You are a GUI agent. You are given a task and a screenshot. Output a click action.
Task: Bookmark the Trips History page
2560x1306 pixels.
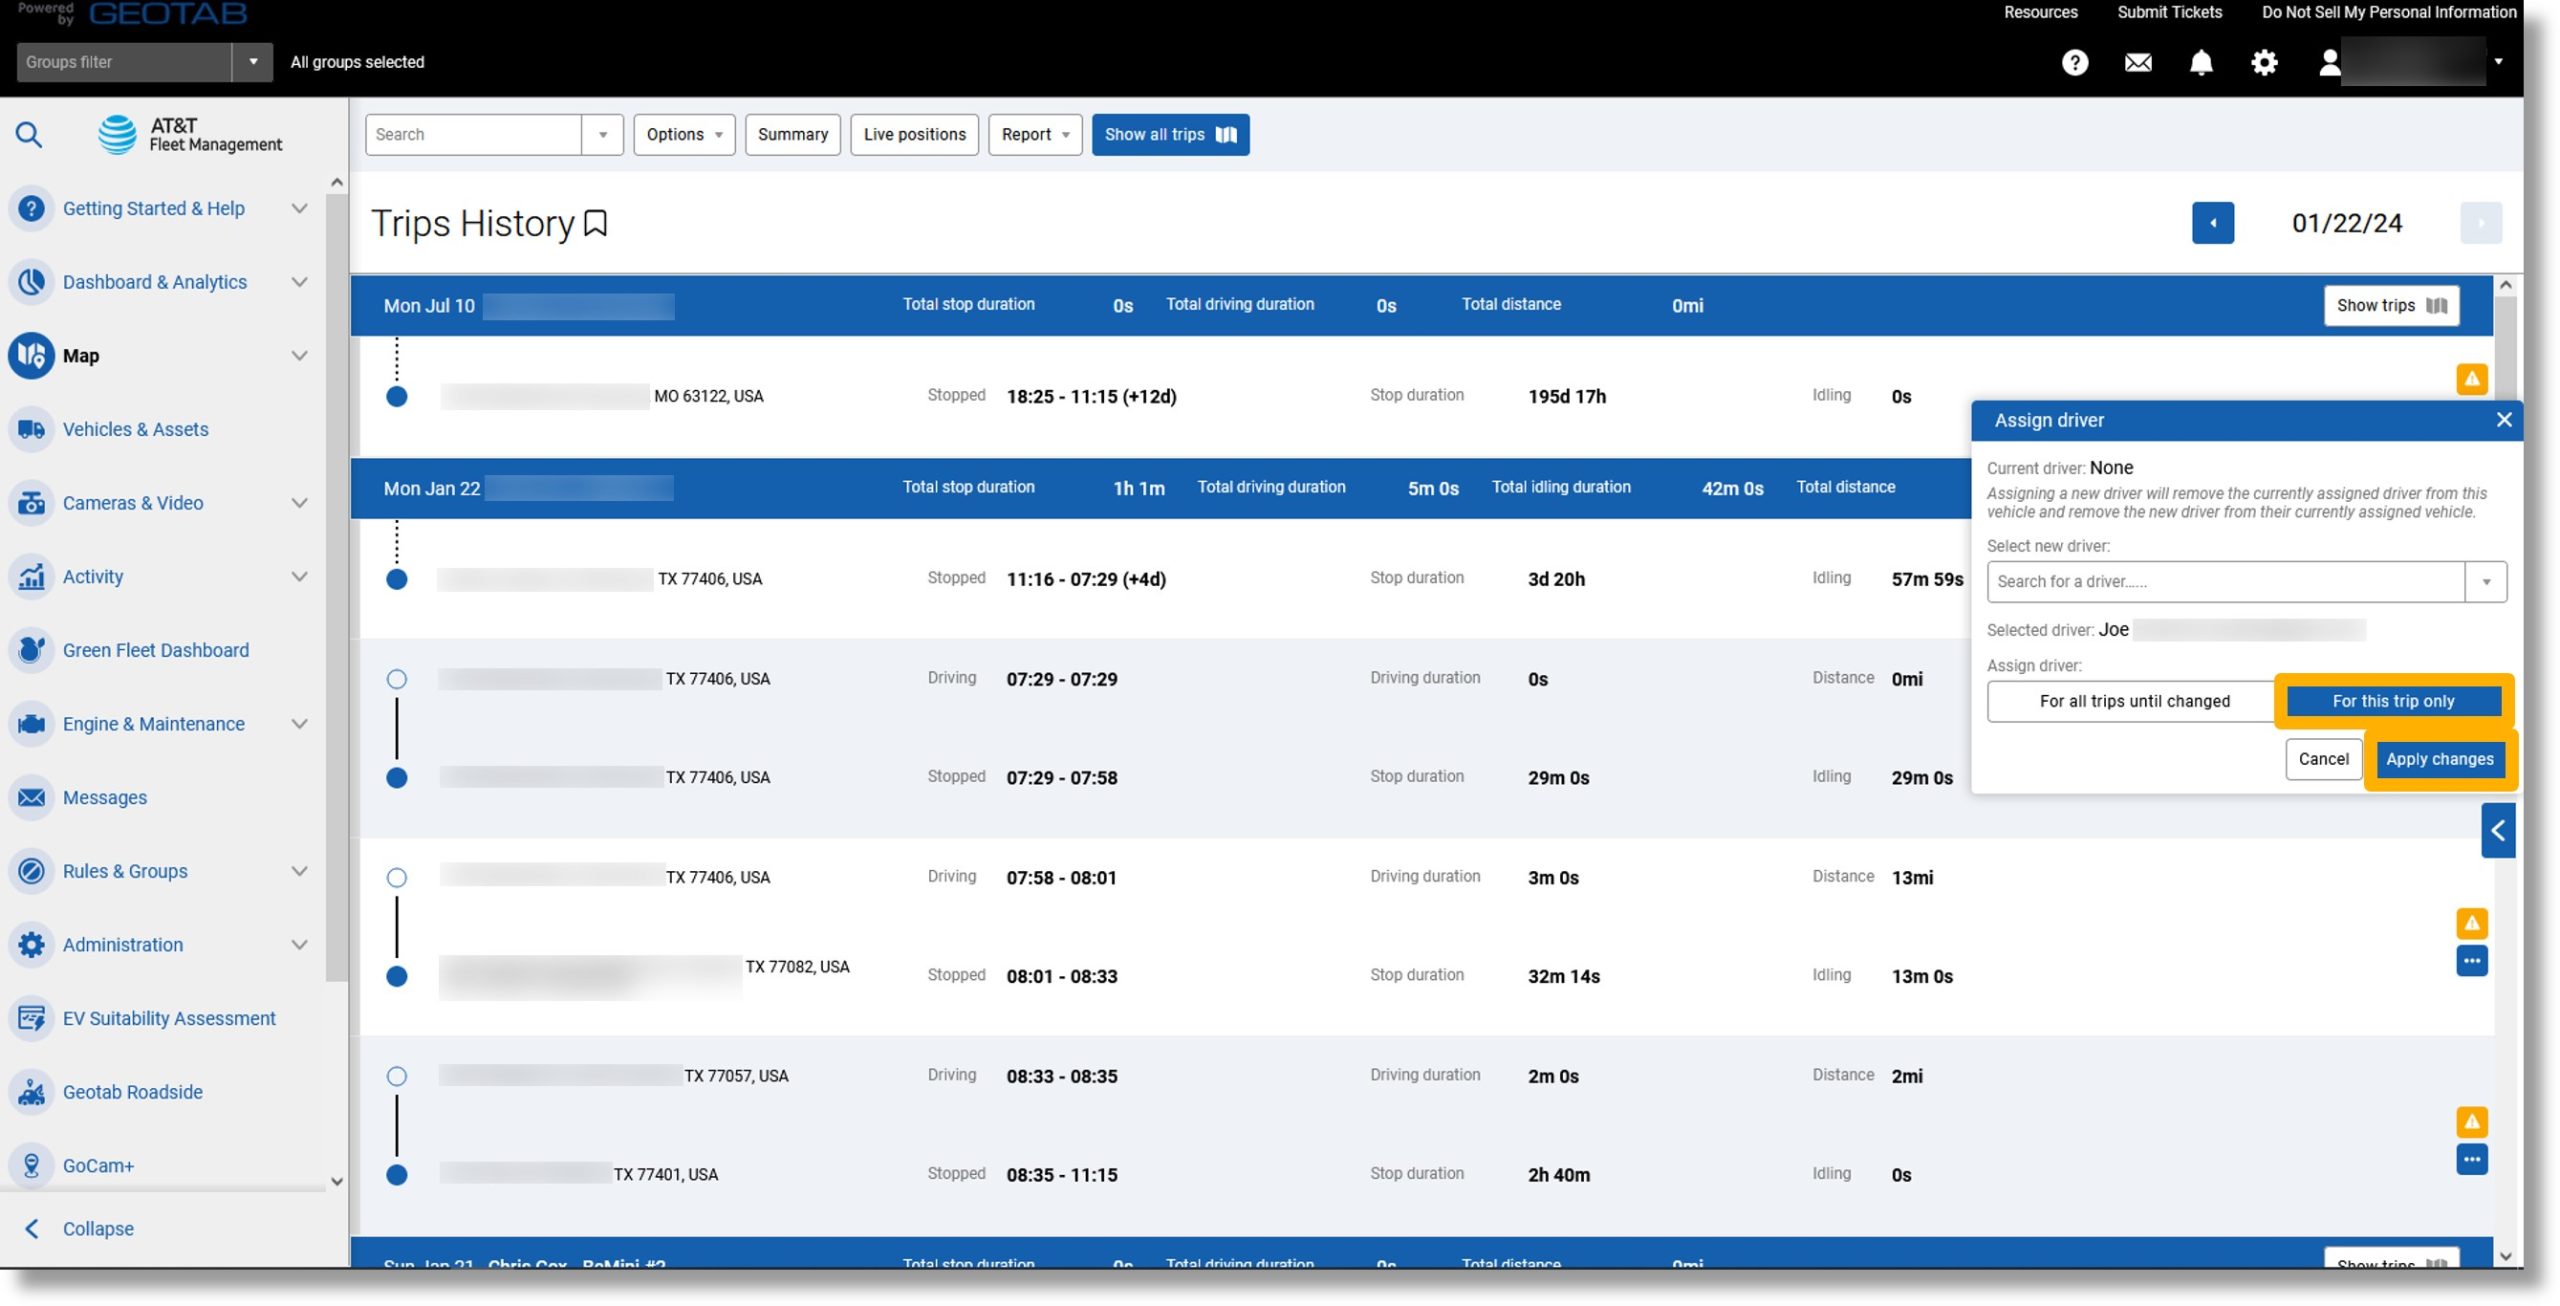(596, 223)
